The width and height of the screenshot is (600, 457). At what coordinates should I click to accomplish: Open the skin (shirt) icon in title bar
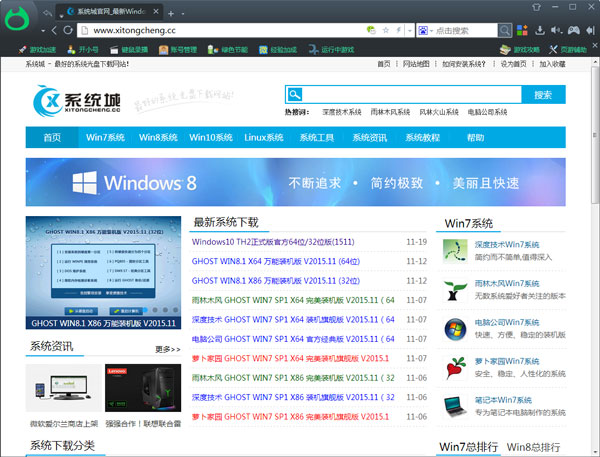tap(536, 7)
